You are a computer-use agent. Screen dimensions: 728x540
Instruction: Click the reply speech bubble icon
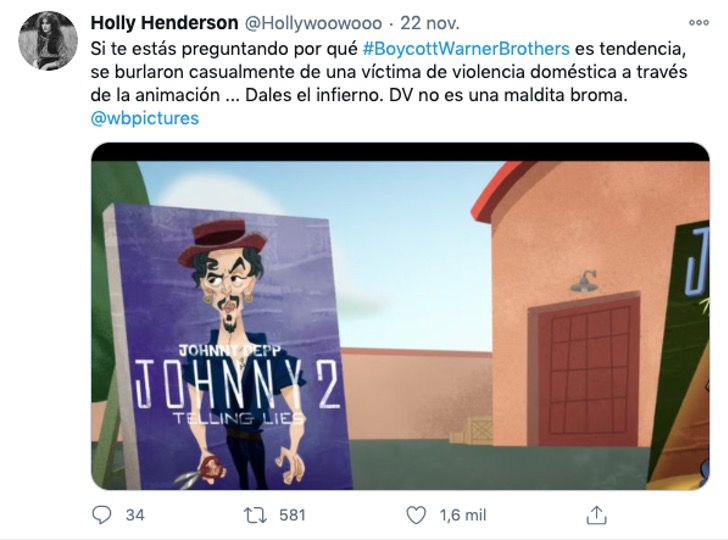tap(102, 514)
